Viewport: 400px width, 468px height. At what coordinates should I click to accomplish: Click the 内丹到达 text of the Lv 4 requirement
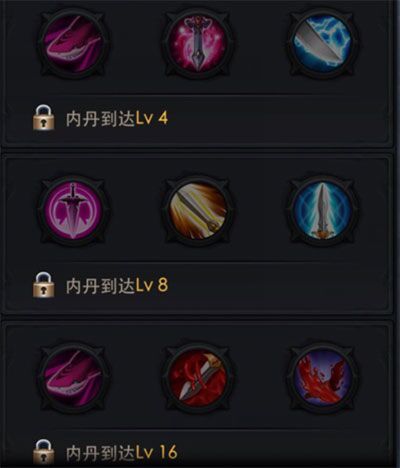tap(100, 118)
